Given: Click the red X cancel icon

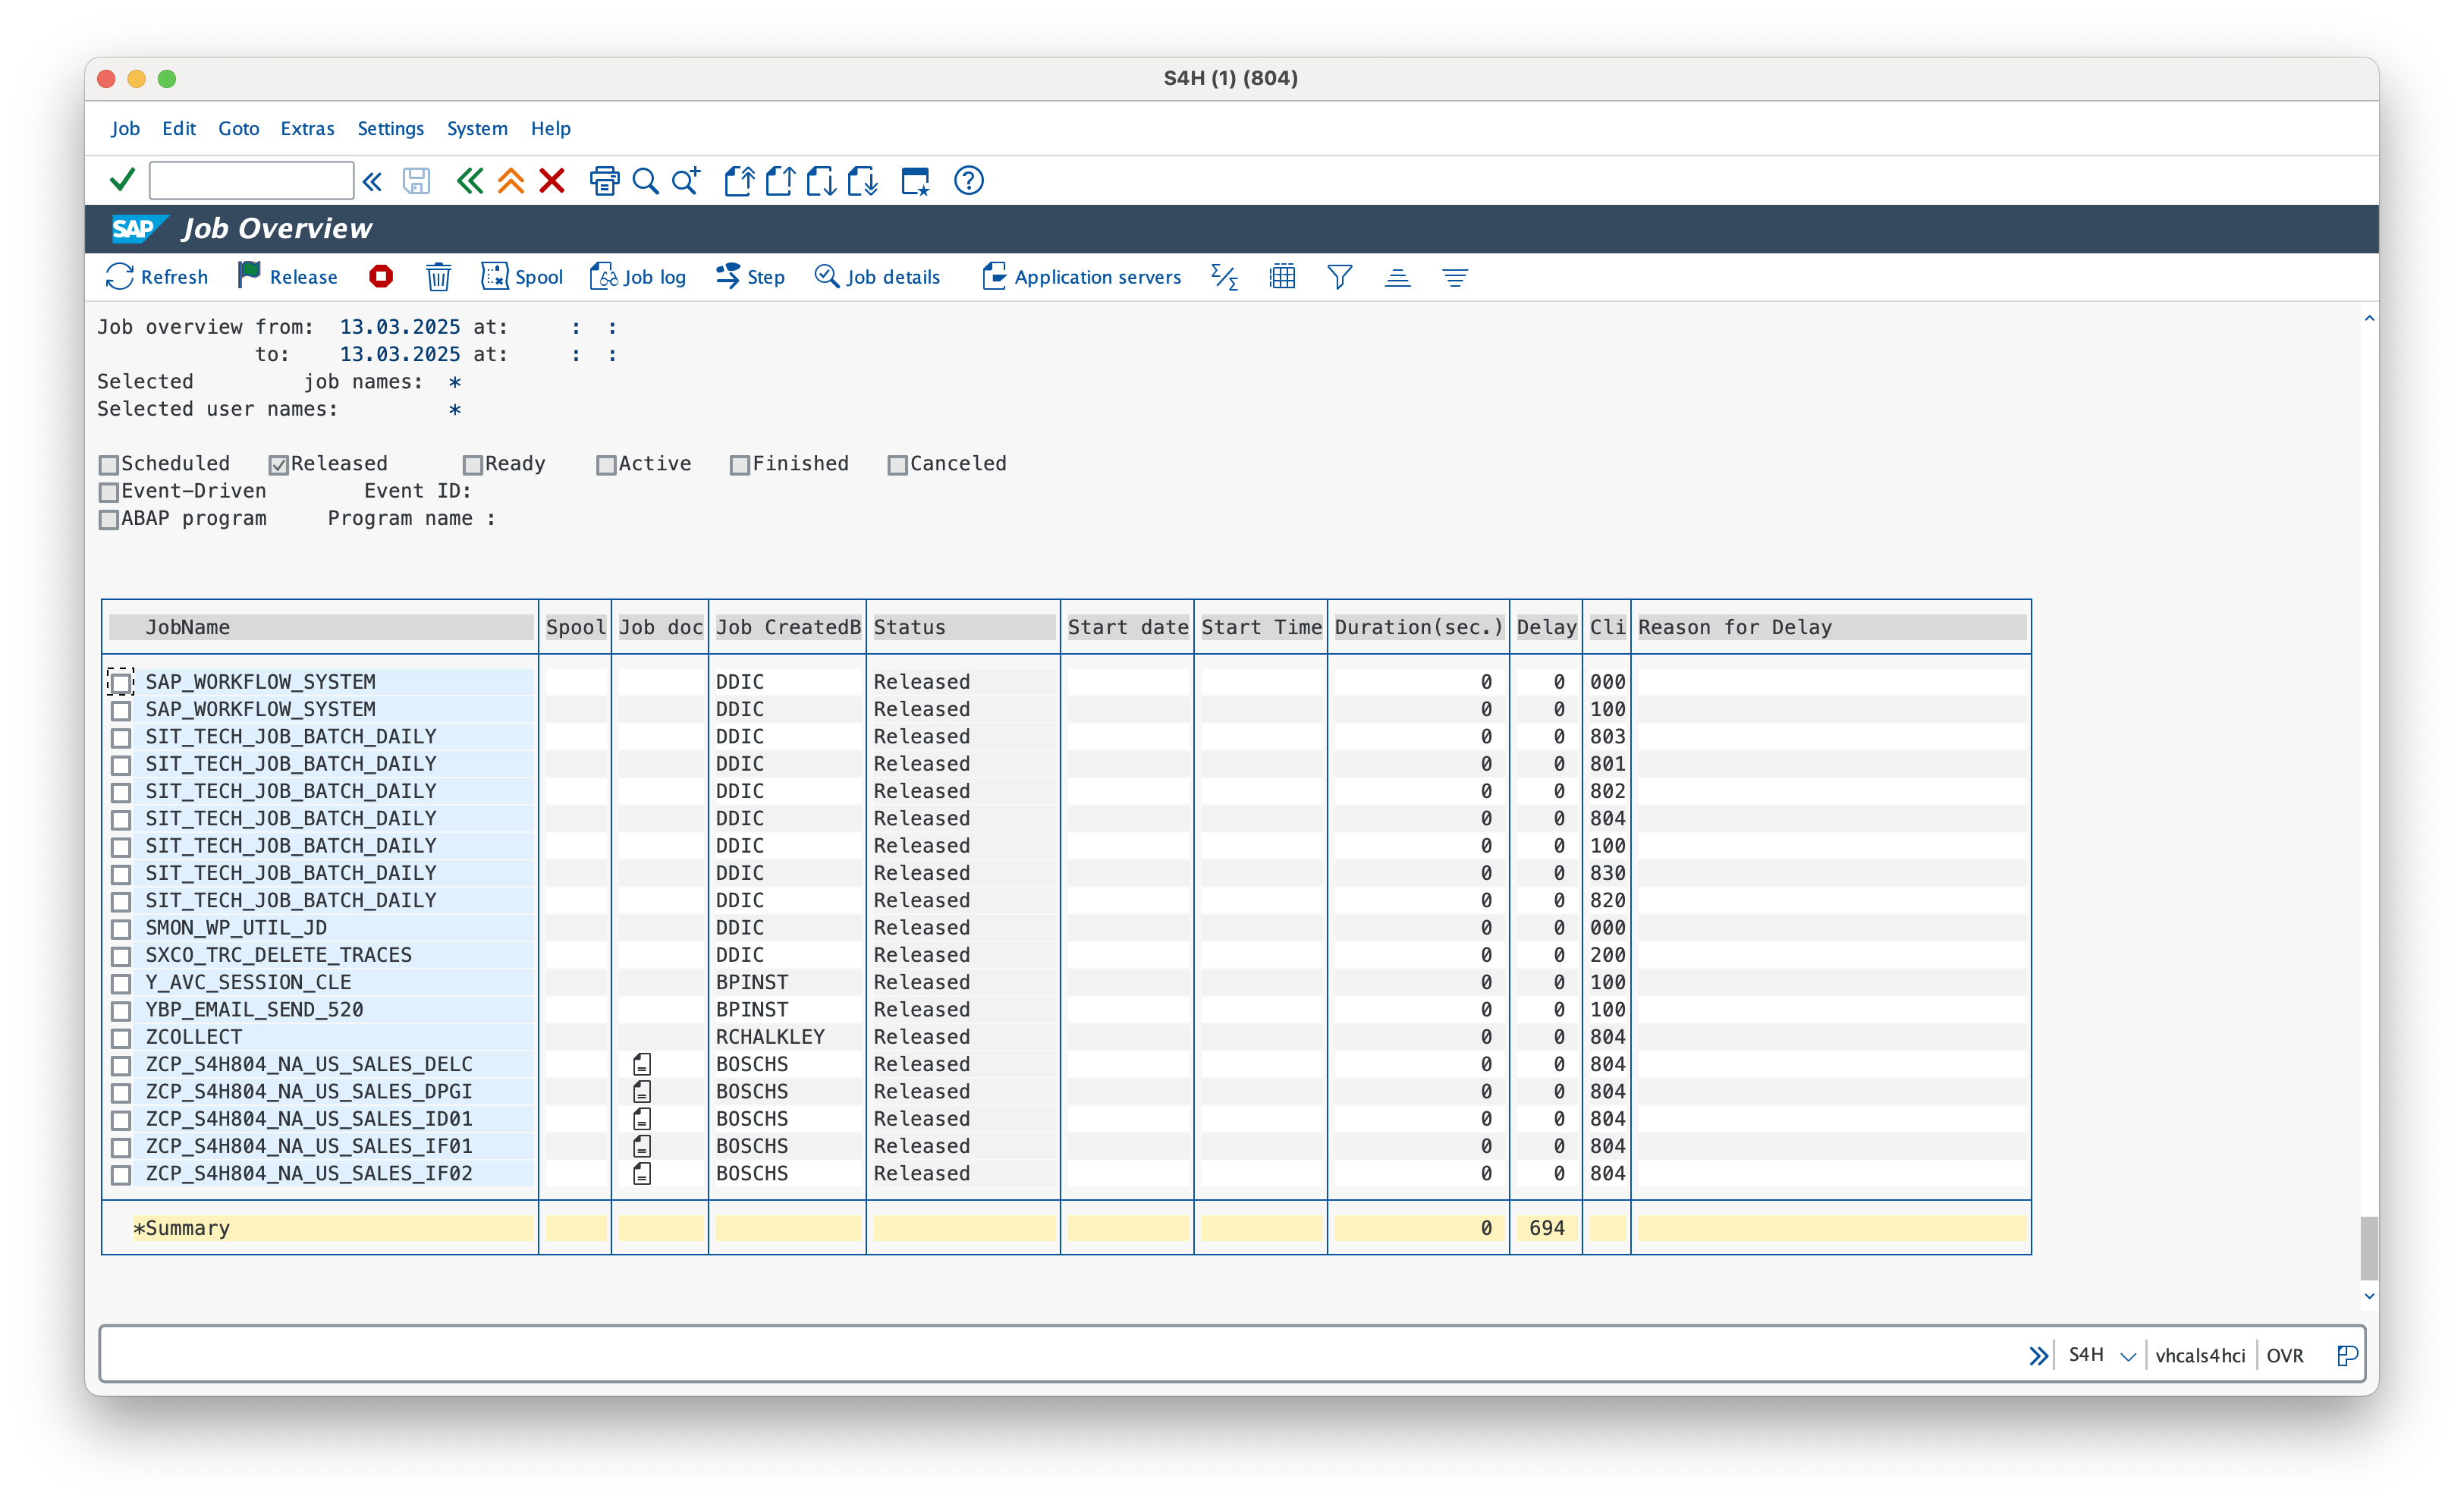Looking at the screenshot, I should click(x=552, y=181).
